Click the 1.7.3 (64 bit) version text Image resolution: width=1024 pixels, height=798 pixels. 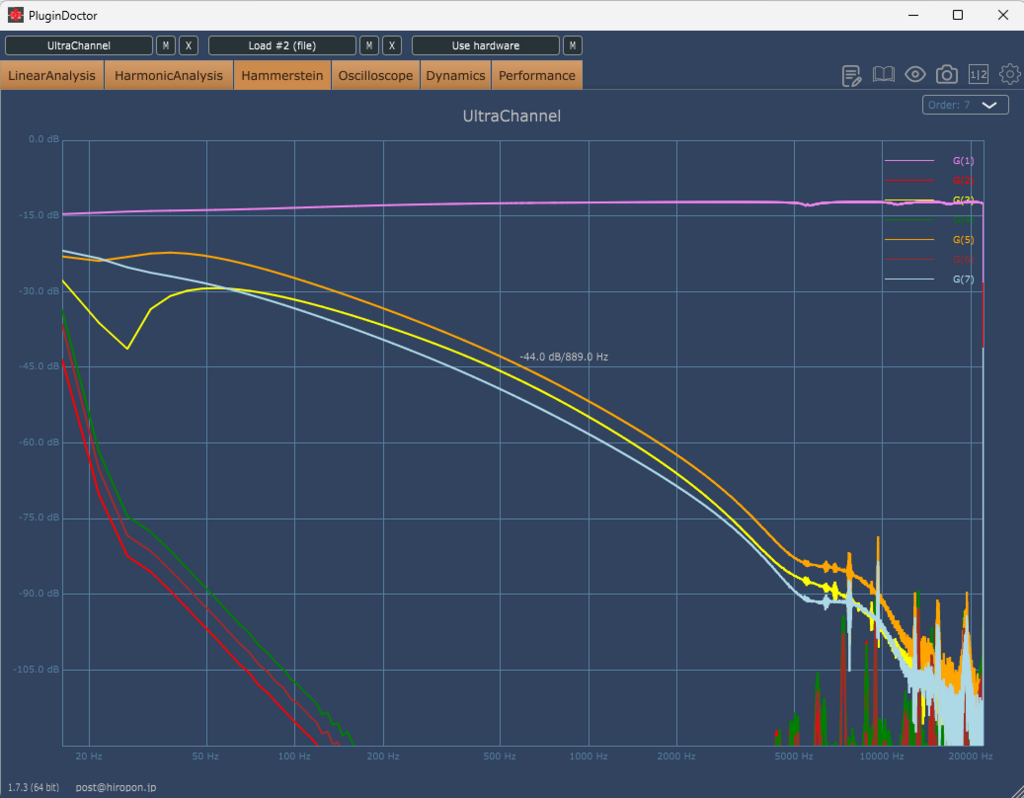tap(33, 787)
